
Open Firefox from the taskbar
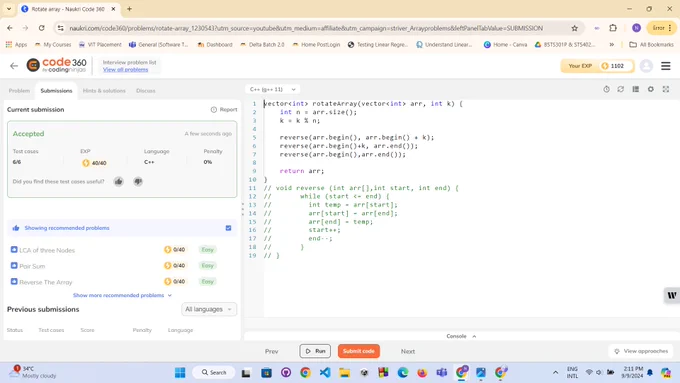422,372
